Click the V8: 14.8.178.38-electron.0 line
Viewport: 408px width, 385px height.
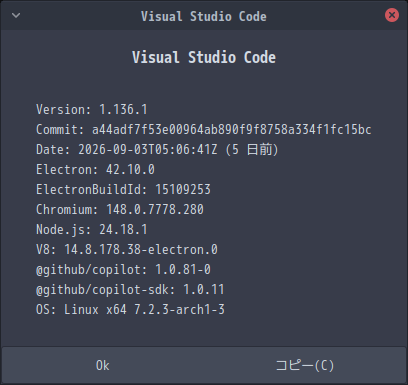[x=127, y=250]
